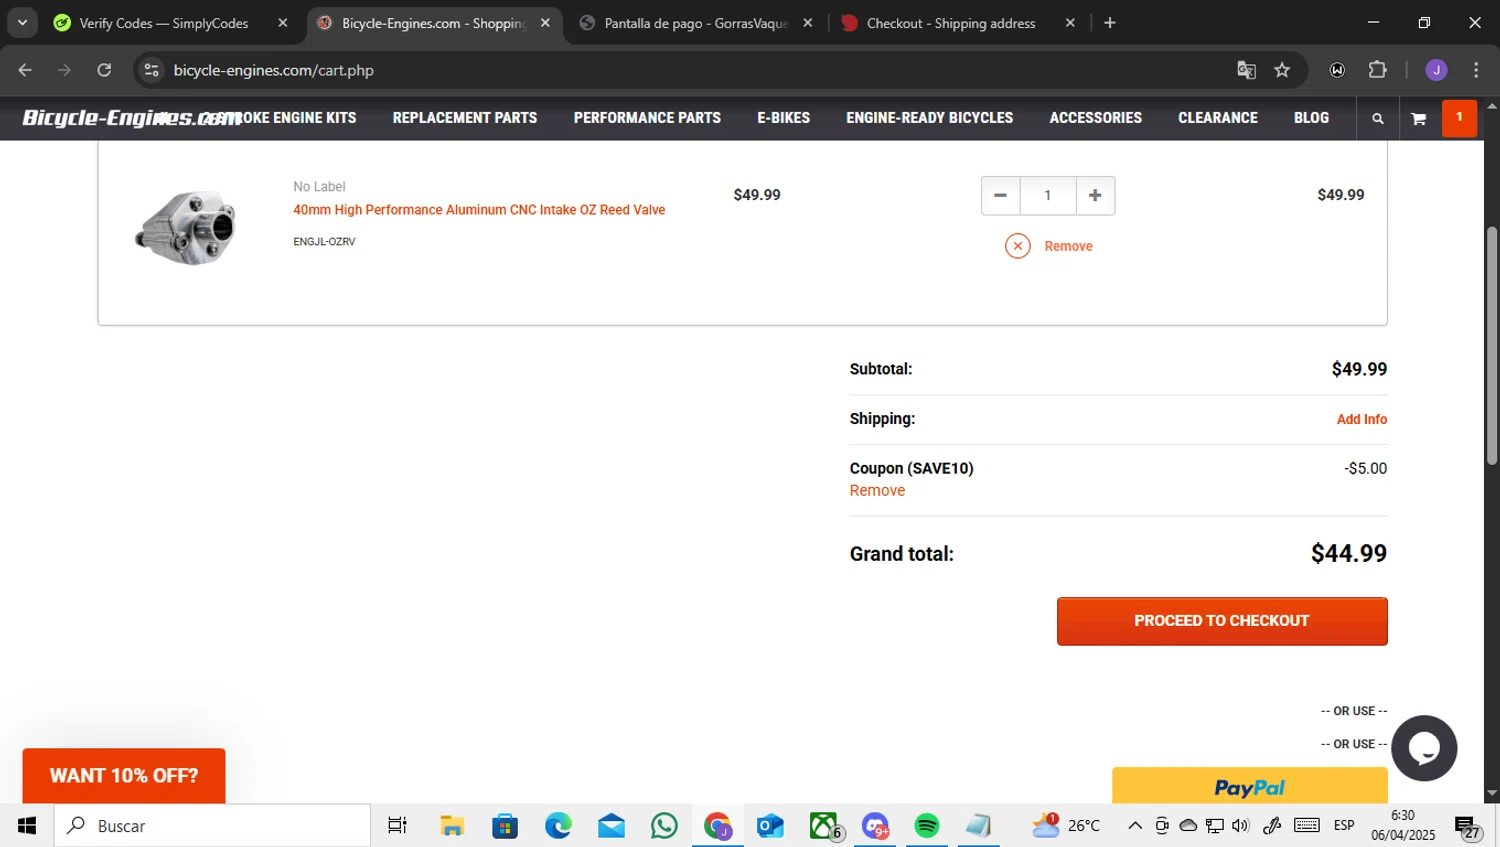Bookmark this page with the star
This screenshot has width=1500, height=847.
(1282, 70)
